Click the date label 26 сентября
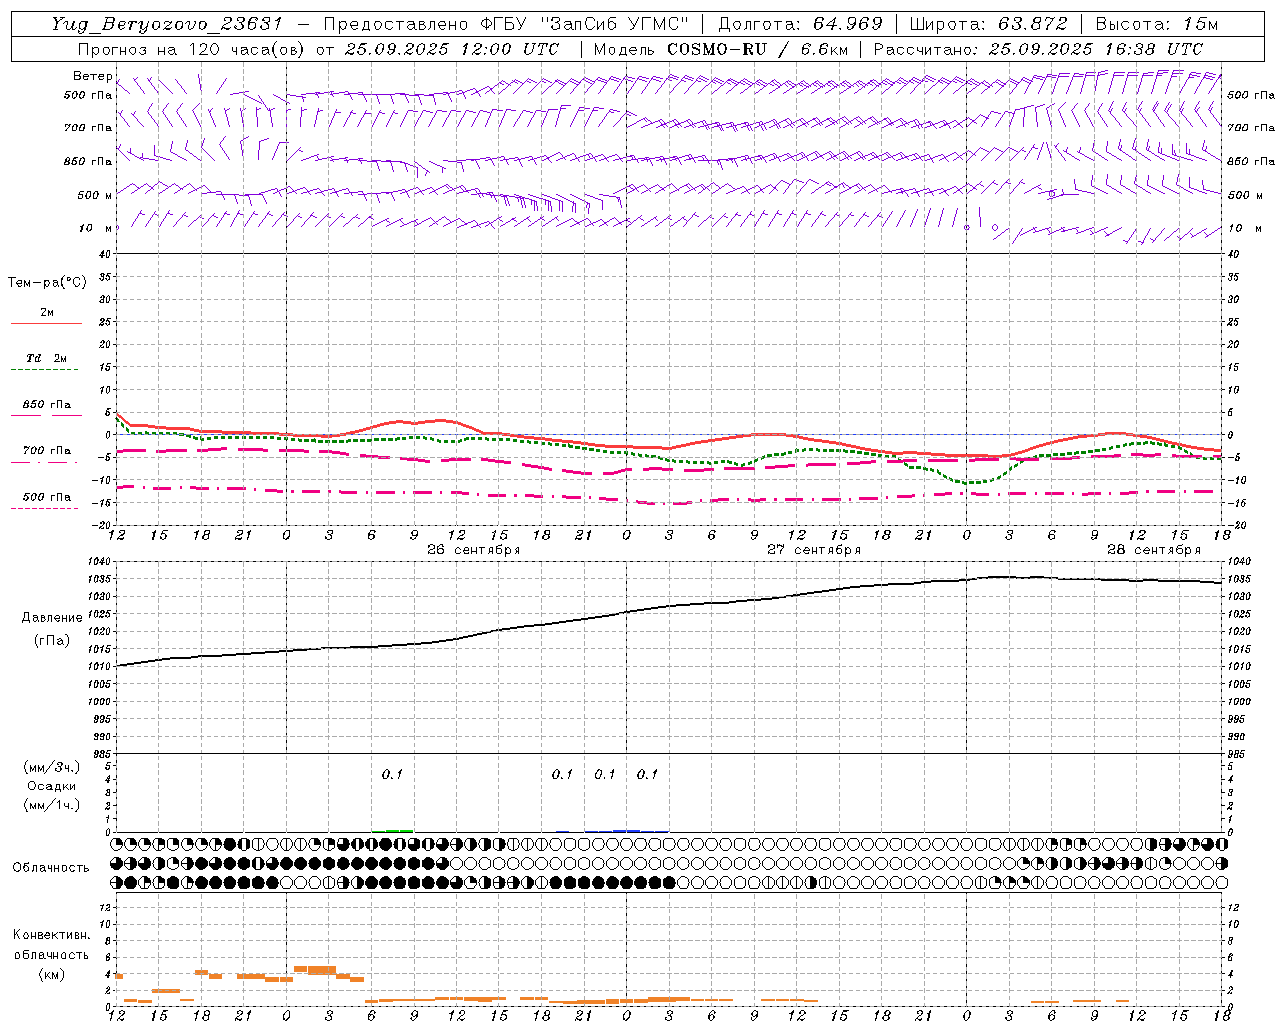The width and height of the screenshot is (1280, 1024). 473,549
